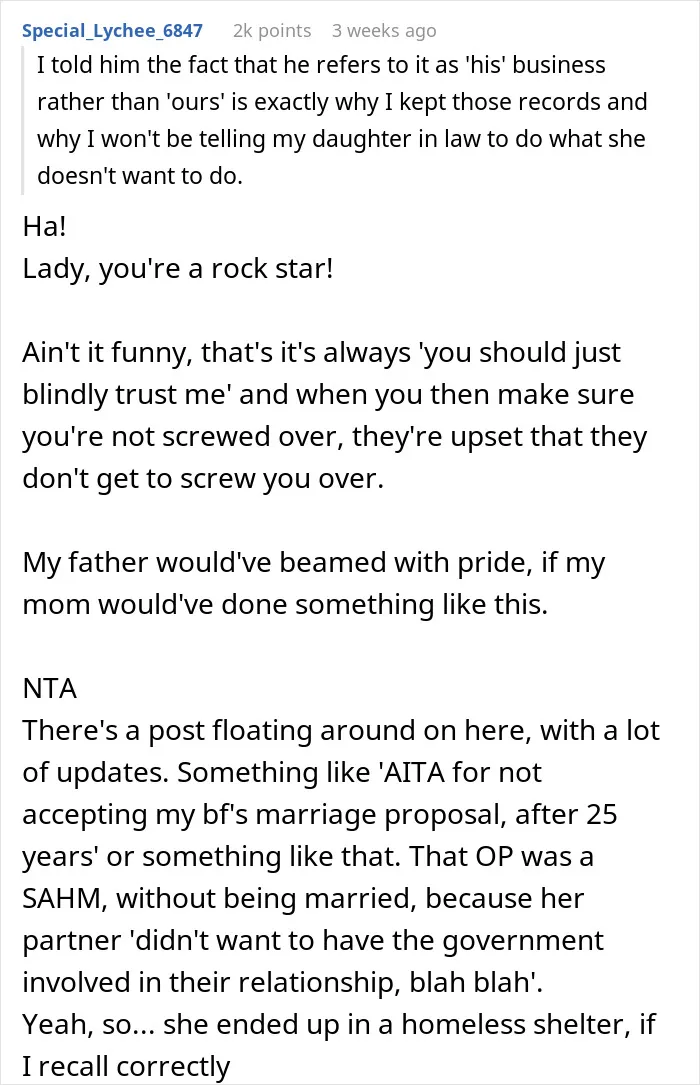Open the Special_Lychee_6847 user profile

(x=112, y=31)
